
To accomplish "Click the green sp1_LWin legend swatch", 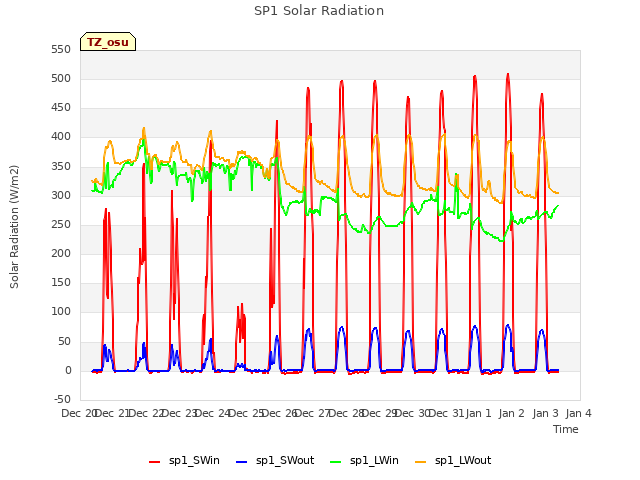I will 336,462.
